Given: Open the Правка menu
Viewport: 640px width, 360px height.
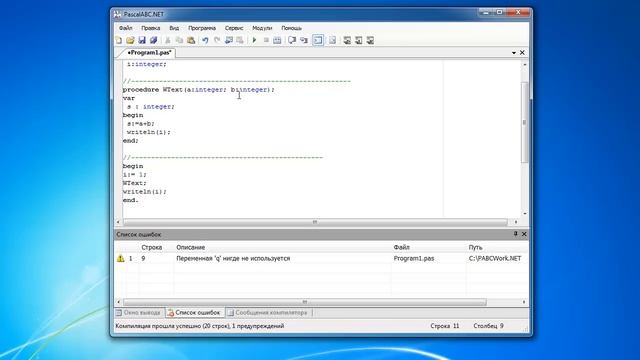Looking at the screenshot, I should click(151, 28).
